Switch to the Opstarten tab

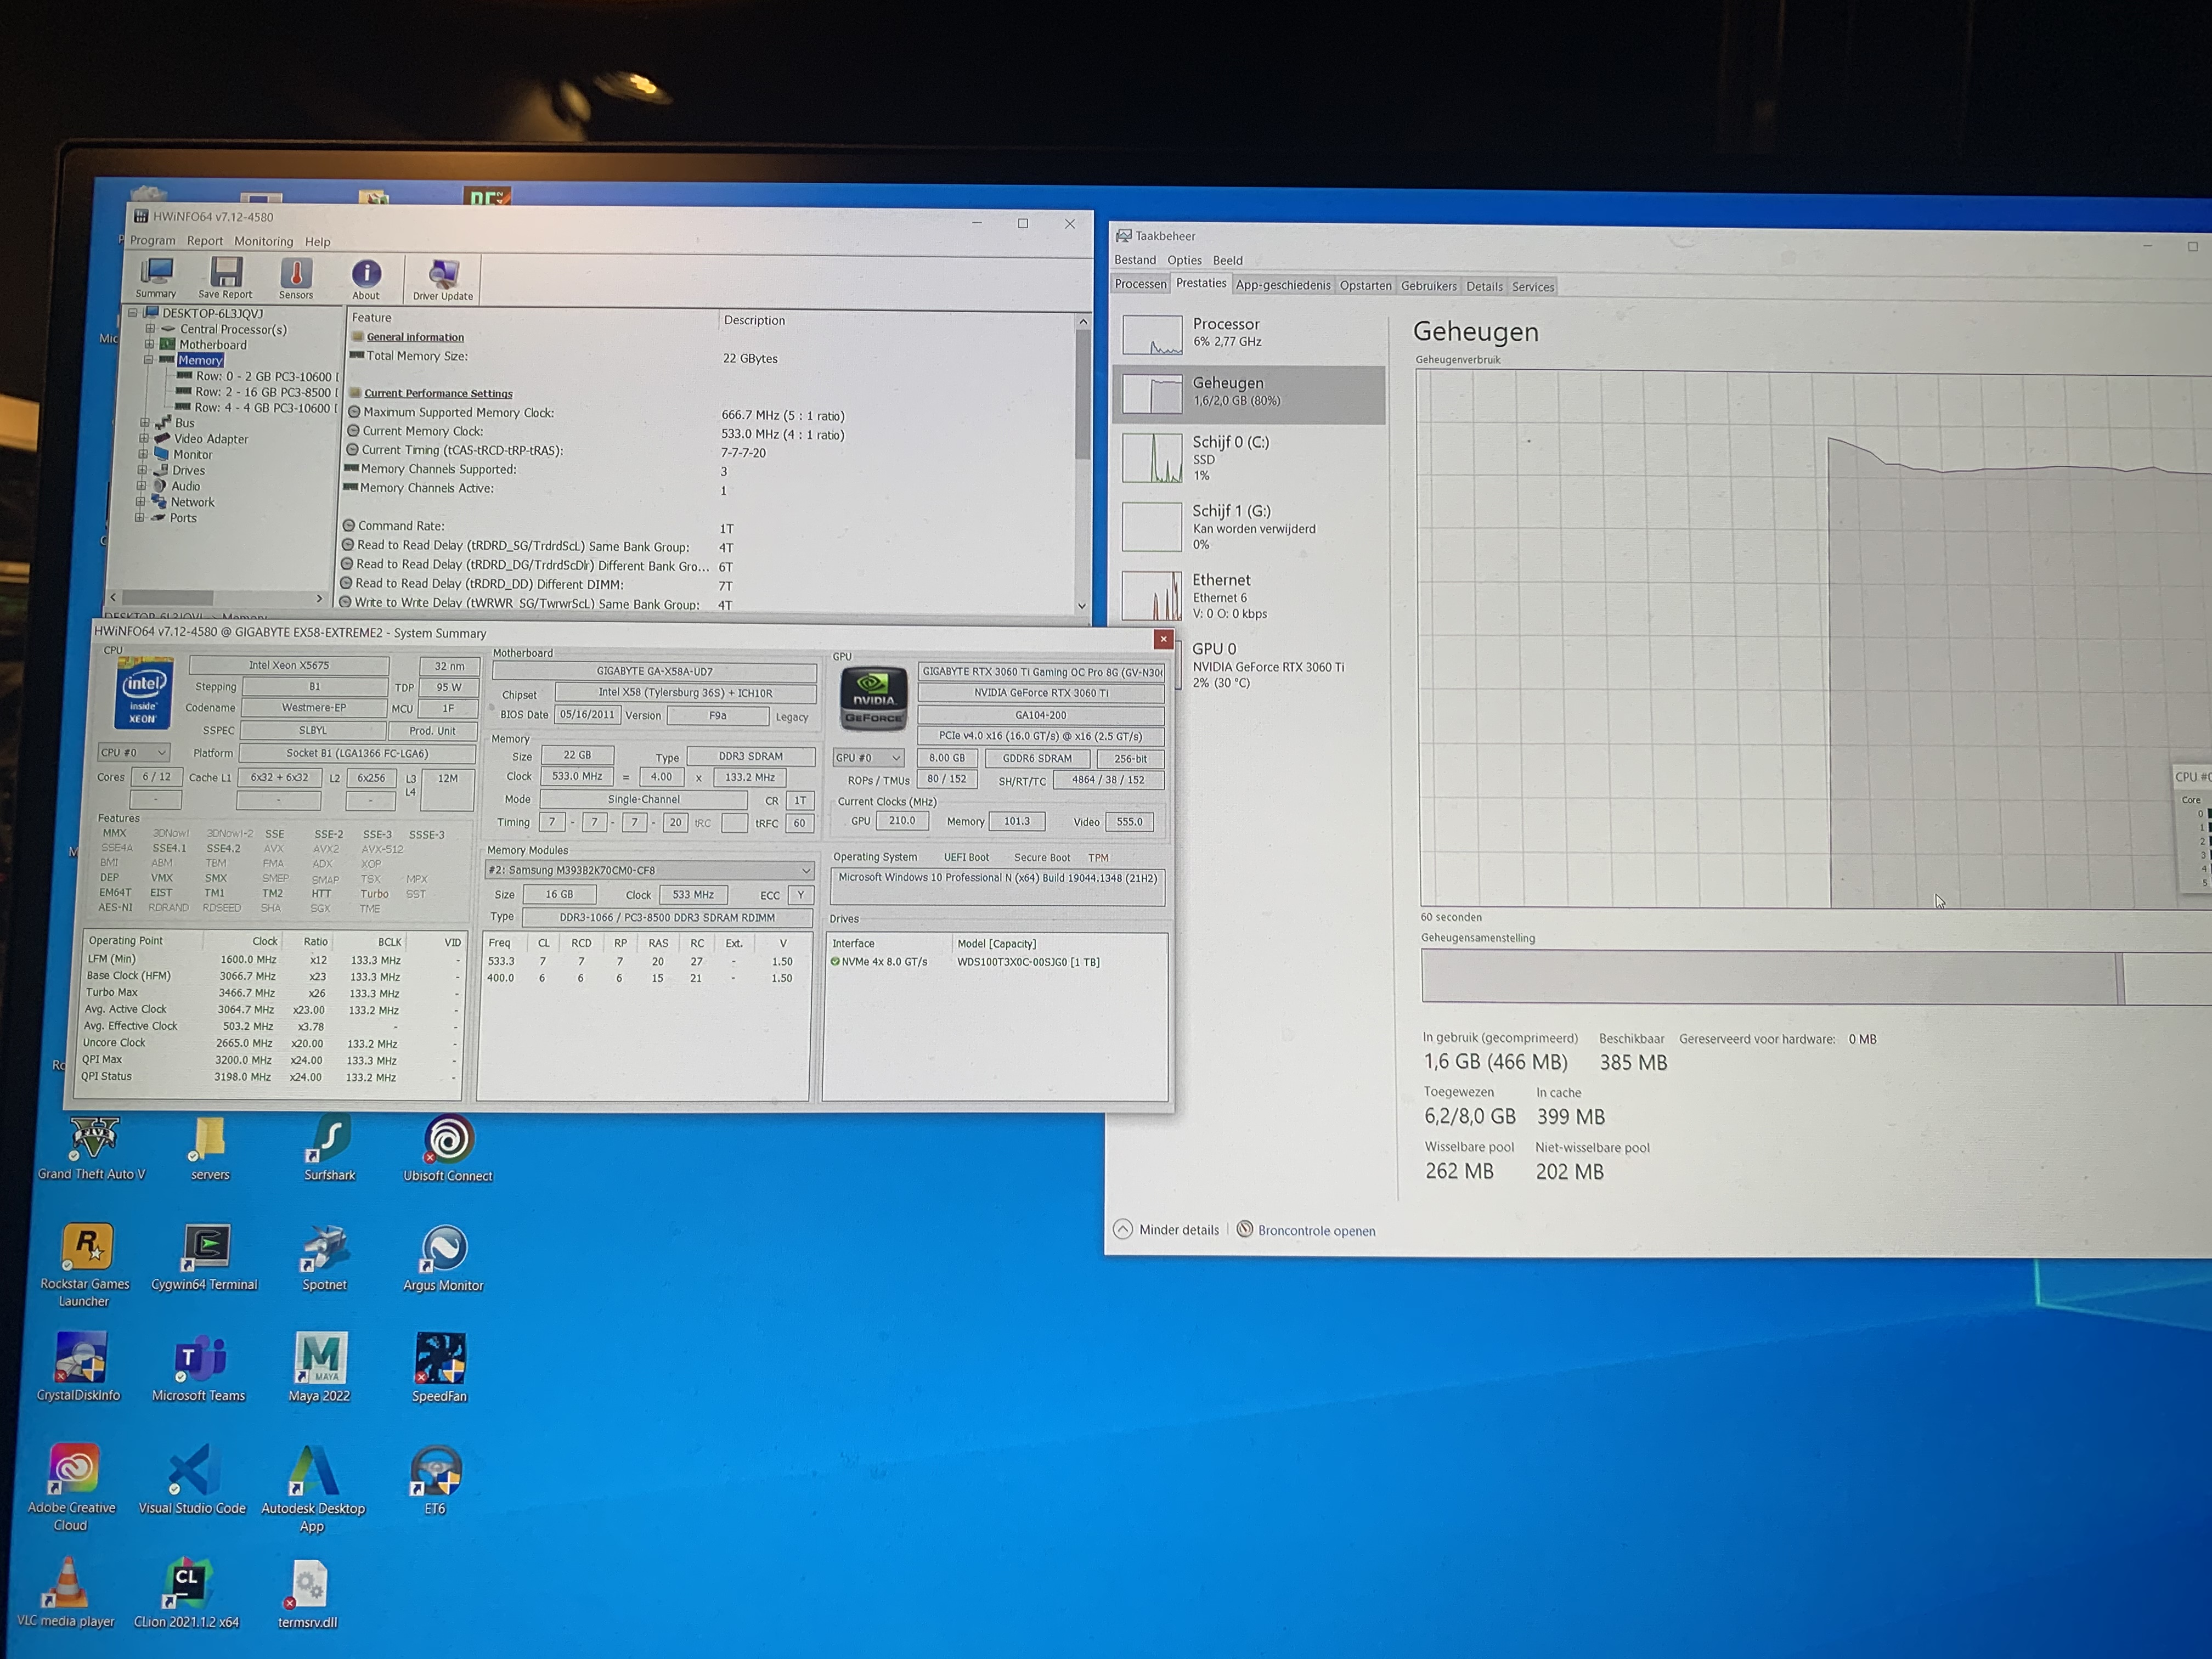point(1365,286)
